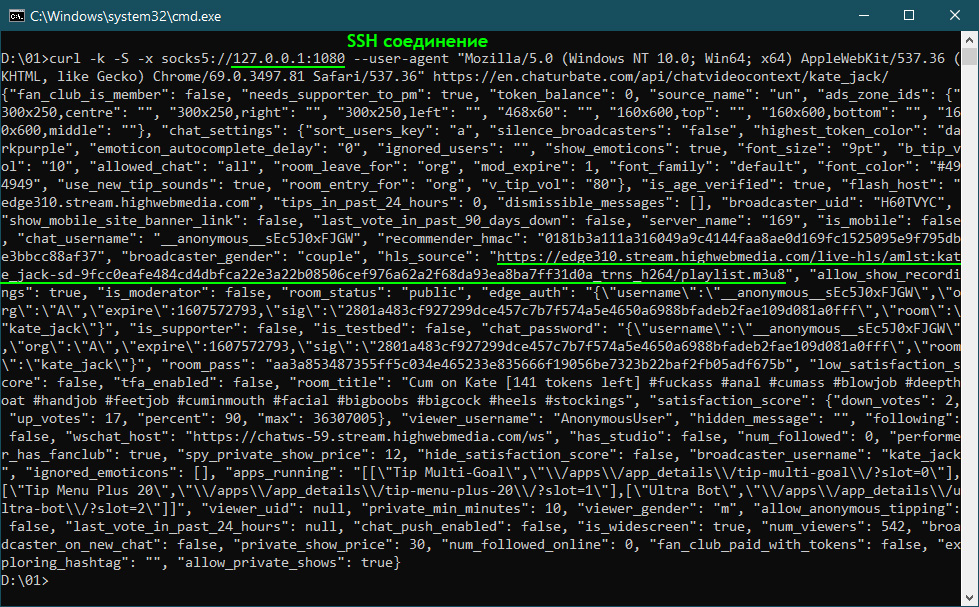Click the private_show_price value 30
The width and height of the screenshot is (979, 607).
(x=417, y=545)
